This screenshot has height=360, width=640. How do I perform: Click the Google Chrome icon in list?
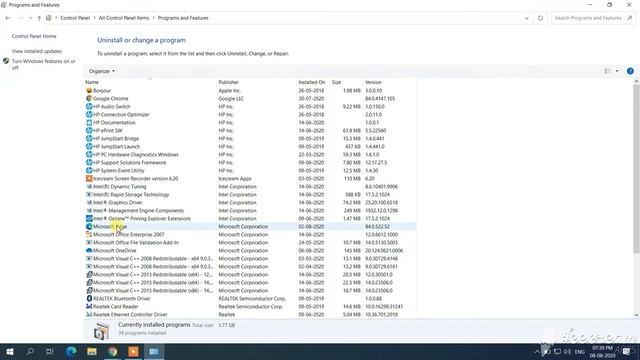pyautogui.click(x=89, y=98)
